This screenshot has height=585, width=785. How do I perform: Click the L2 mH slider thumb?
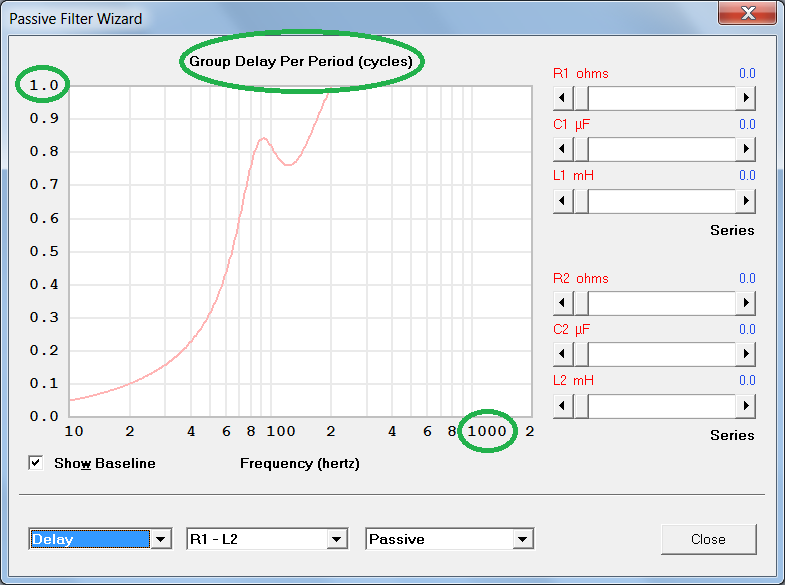581,406
